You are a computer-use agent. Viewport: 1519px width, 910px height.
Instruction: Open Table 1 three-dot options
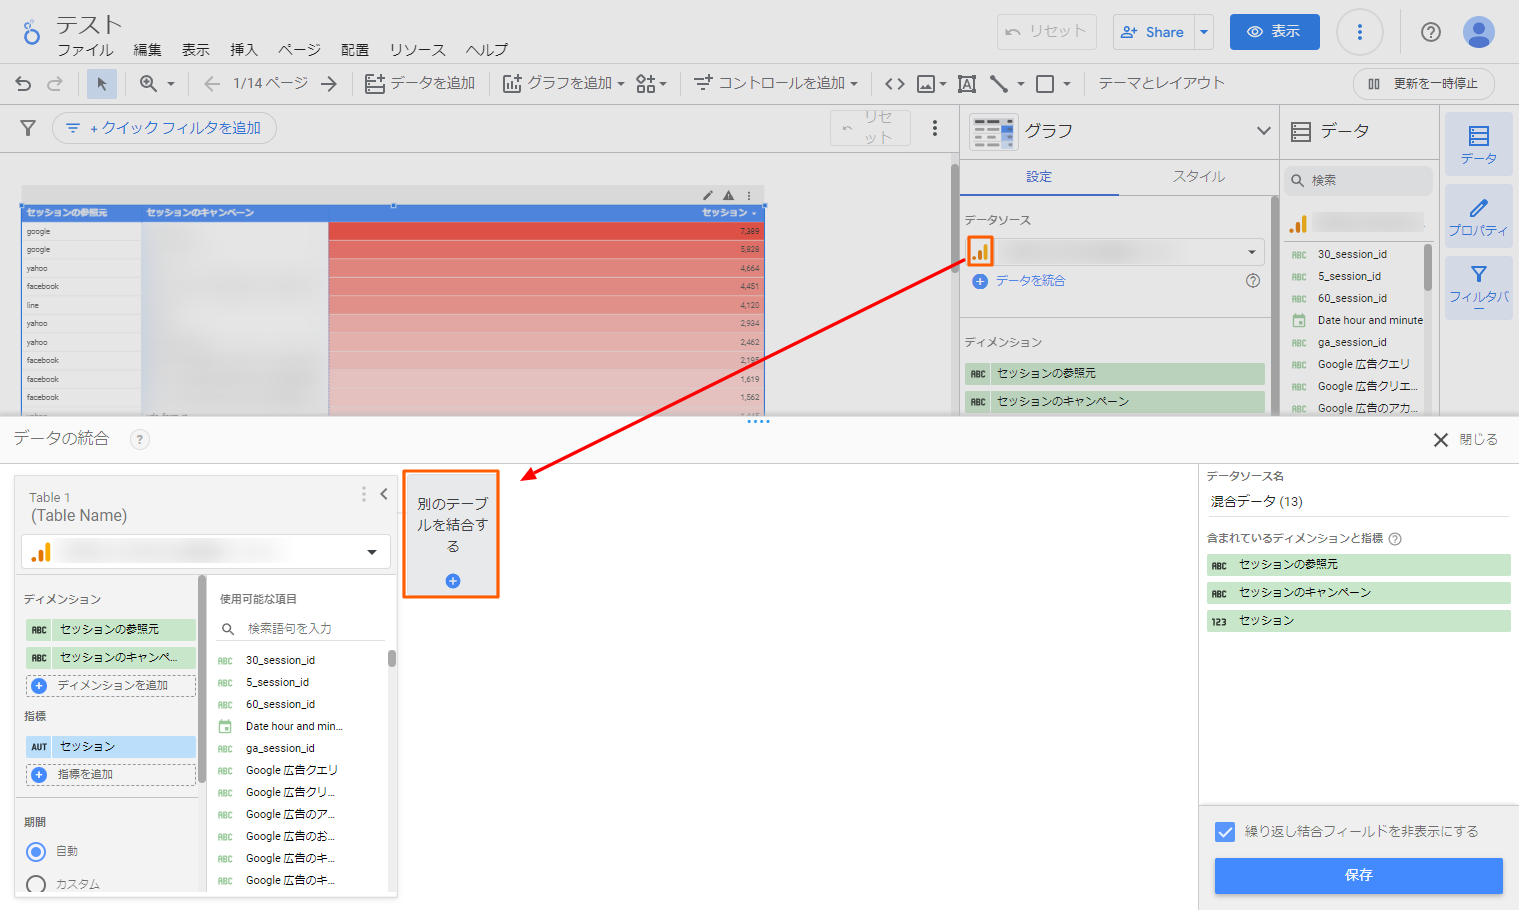pyautogui.click(x=363, y=494)
